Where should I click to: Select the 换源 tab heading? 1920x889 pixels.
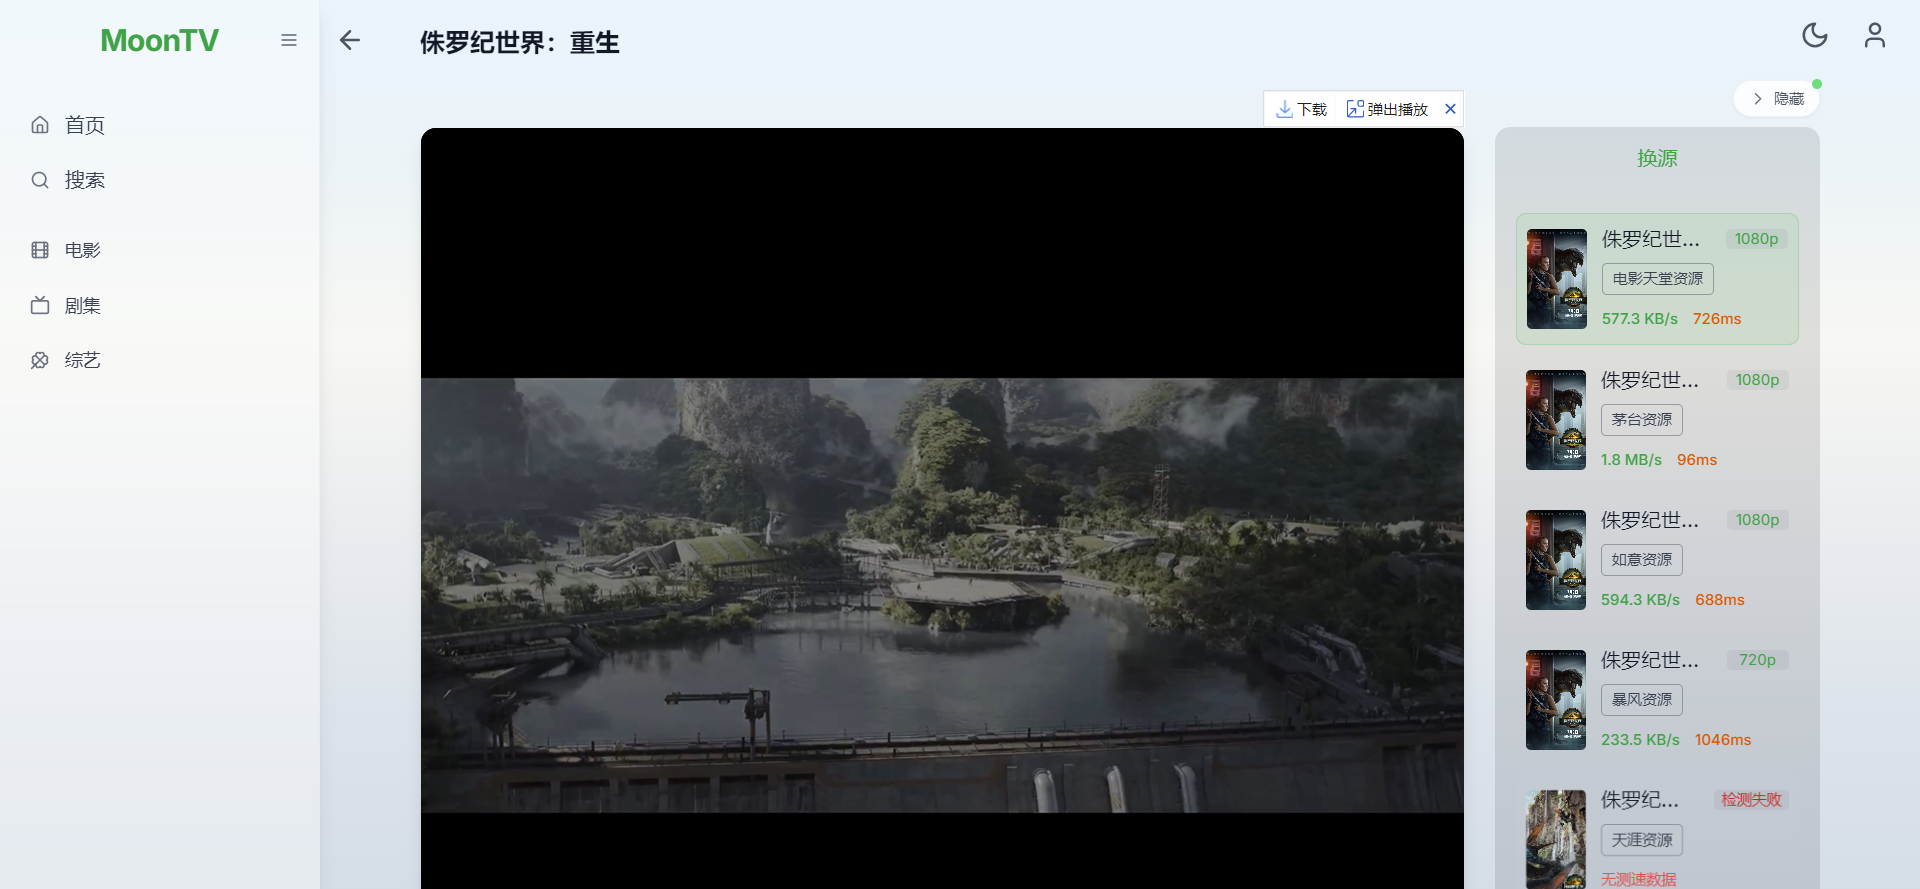[1657, 158]
